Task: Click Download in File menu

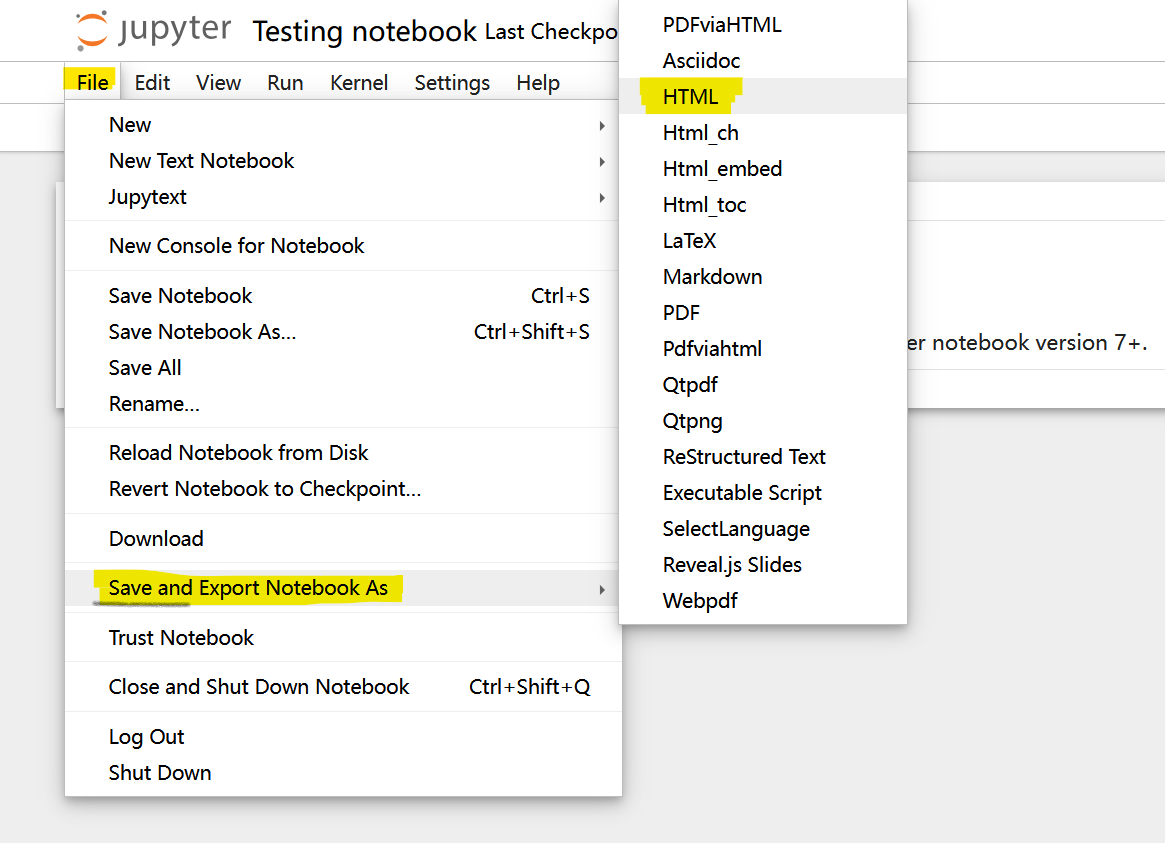Action: 343,538
